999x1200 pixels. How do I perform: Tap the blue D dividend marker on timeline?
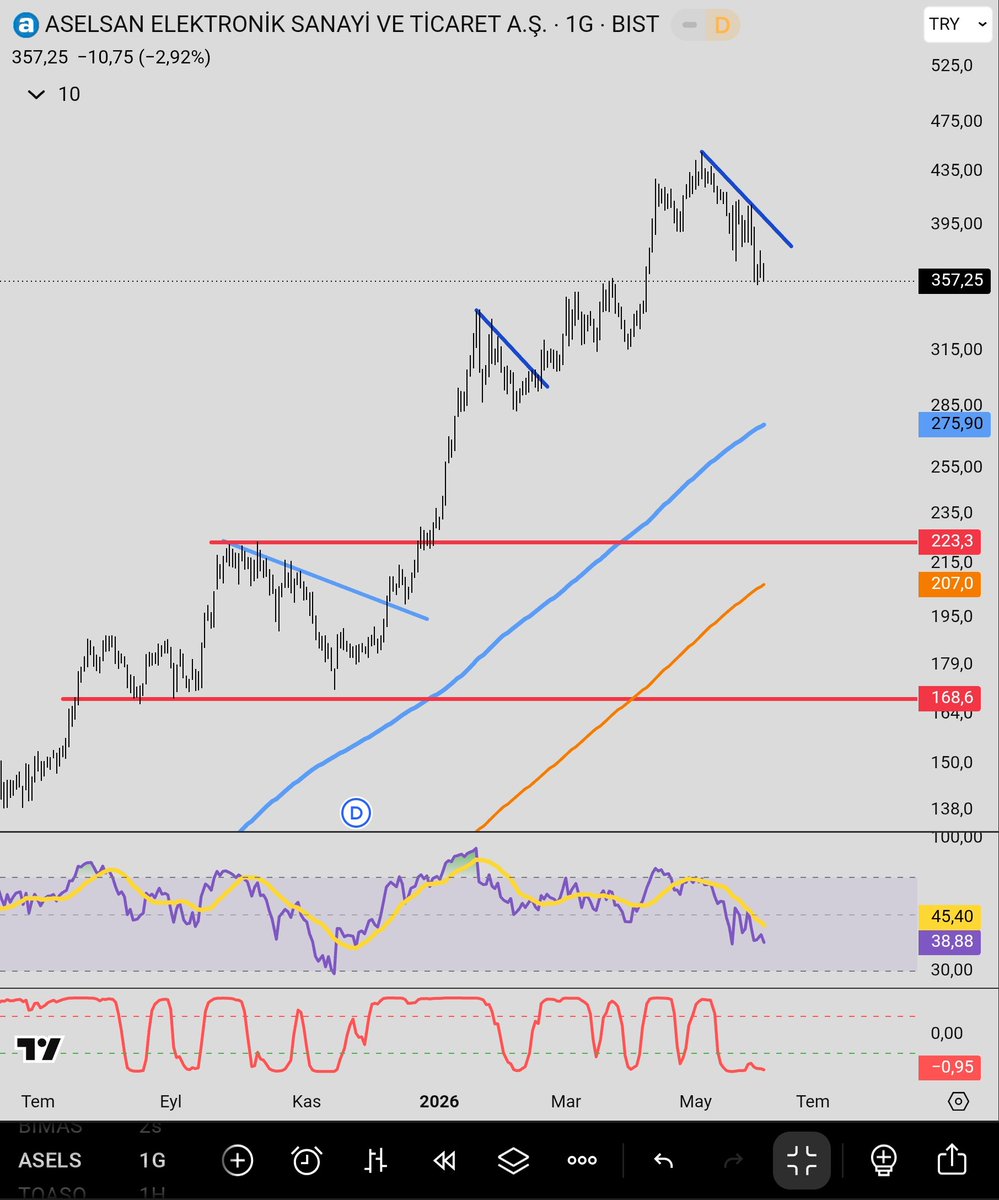[x=356, y=813]
